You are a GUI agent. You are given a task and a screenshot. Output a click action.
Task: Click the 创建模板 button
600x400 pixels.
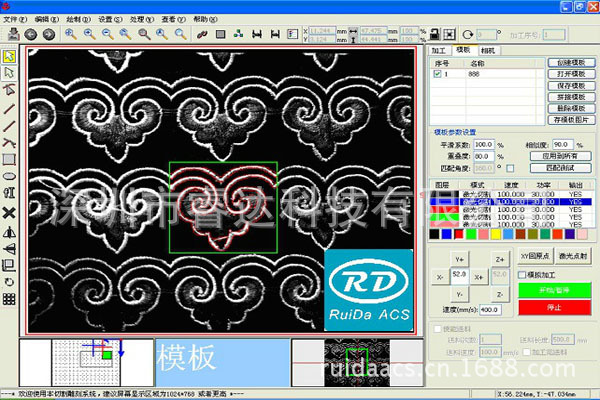point(569,62)
